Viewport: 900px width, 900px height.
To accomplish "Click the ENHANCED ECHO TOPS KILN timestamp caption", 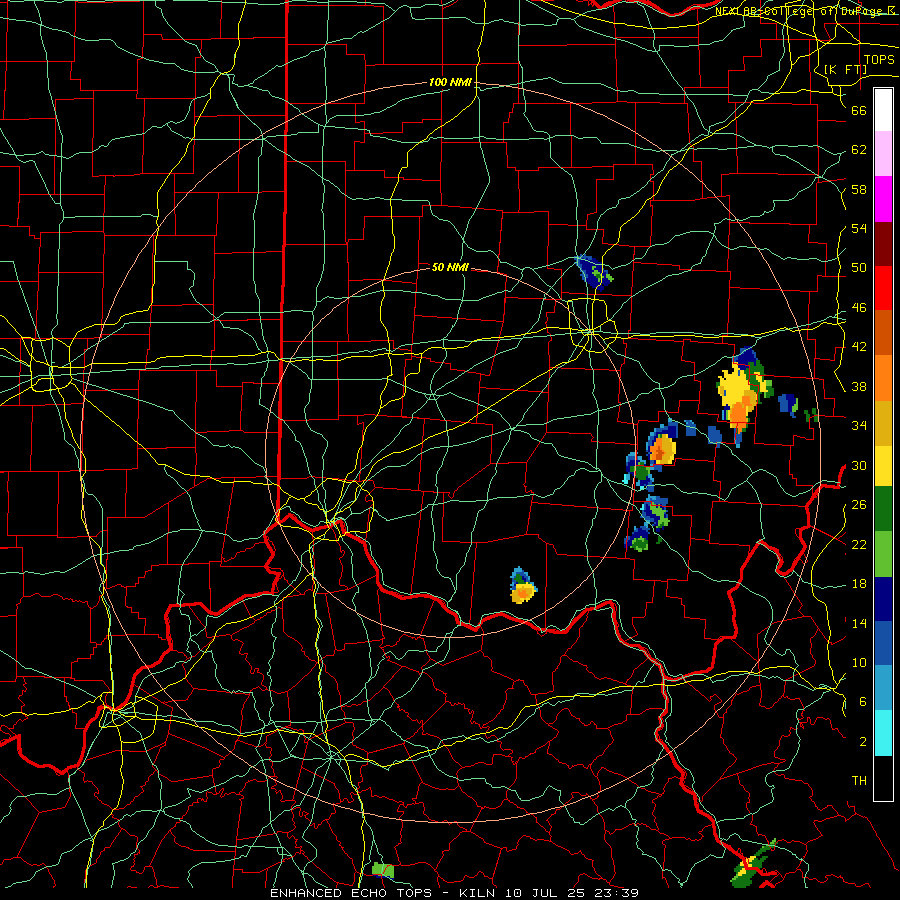I will pos(454,893).
